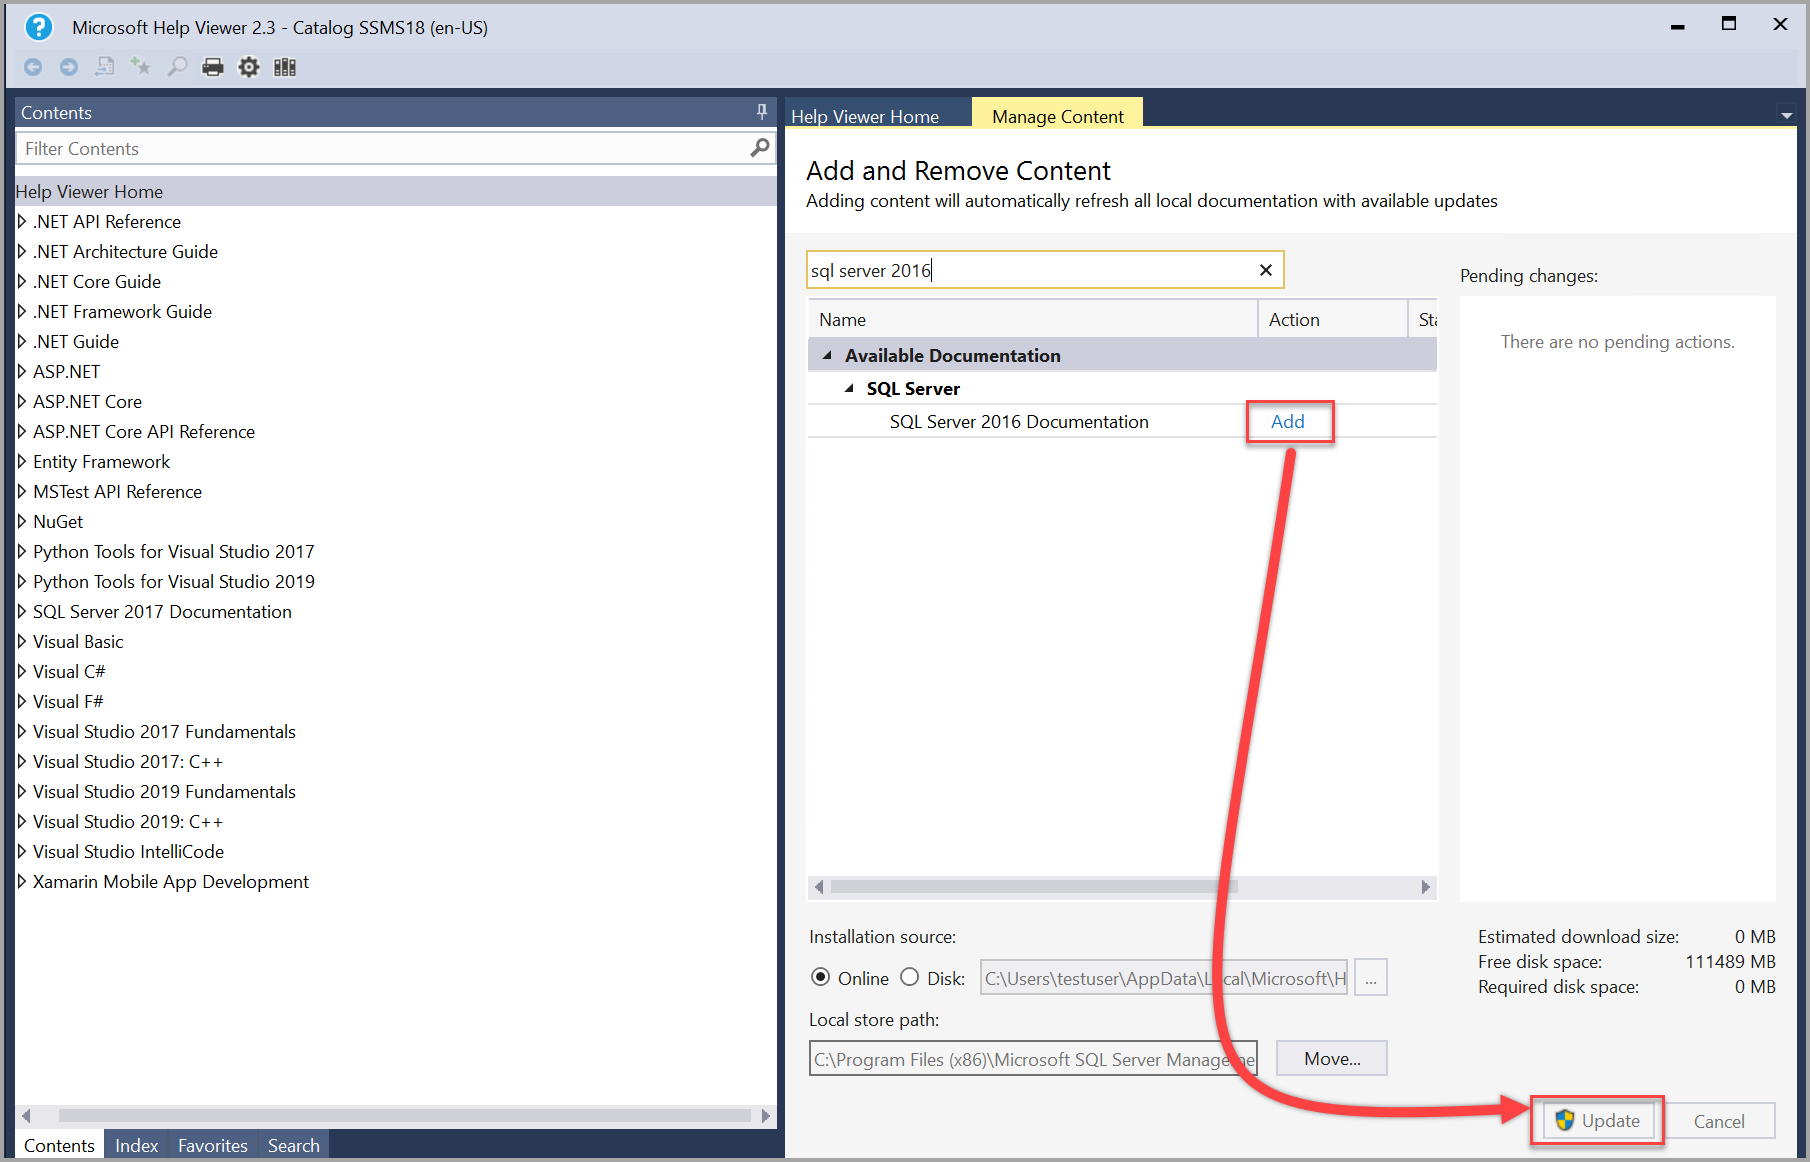The width and height of the screenshot is (1810, 1162).
Task: Collapse the Available Documentation group
Action: 827,354
